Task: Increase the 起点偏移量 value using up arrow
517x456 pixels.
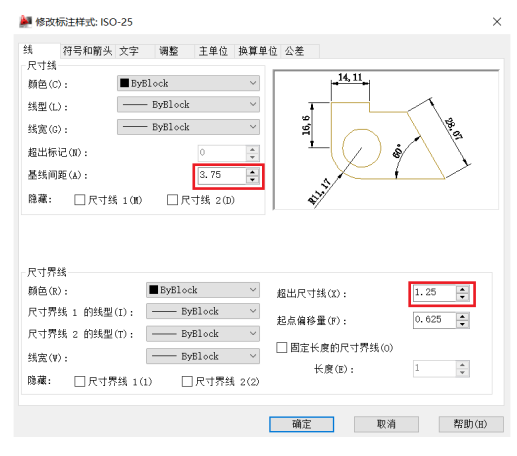Action: pyautogui.click(x=462, y=317)
